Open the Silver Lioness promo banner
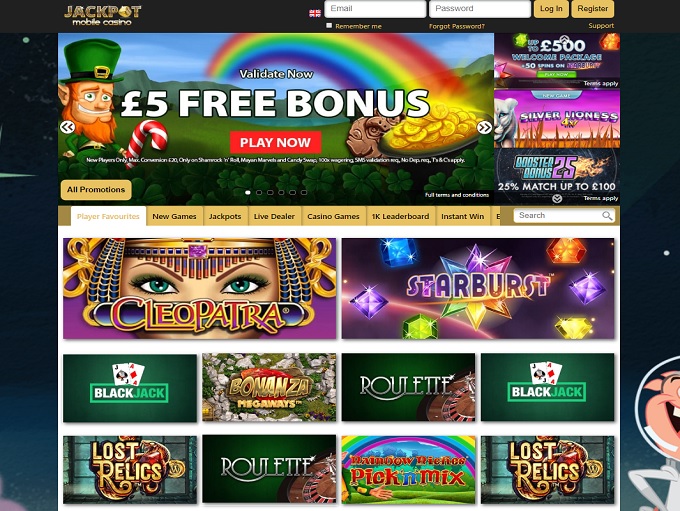The image size is (680, 511). point(557,118)
